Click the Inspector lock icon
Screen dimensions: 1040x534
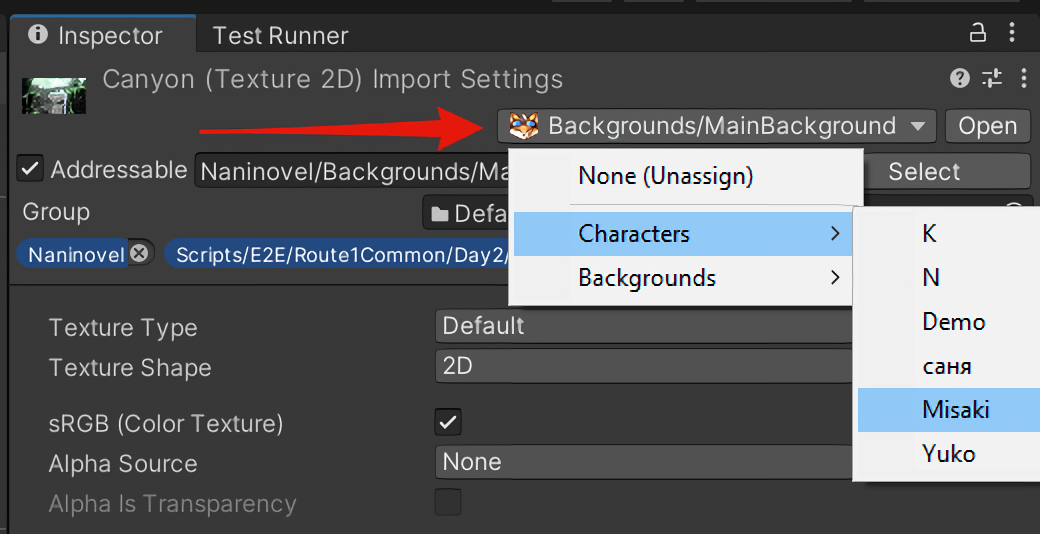point(979,34)
